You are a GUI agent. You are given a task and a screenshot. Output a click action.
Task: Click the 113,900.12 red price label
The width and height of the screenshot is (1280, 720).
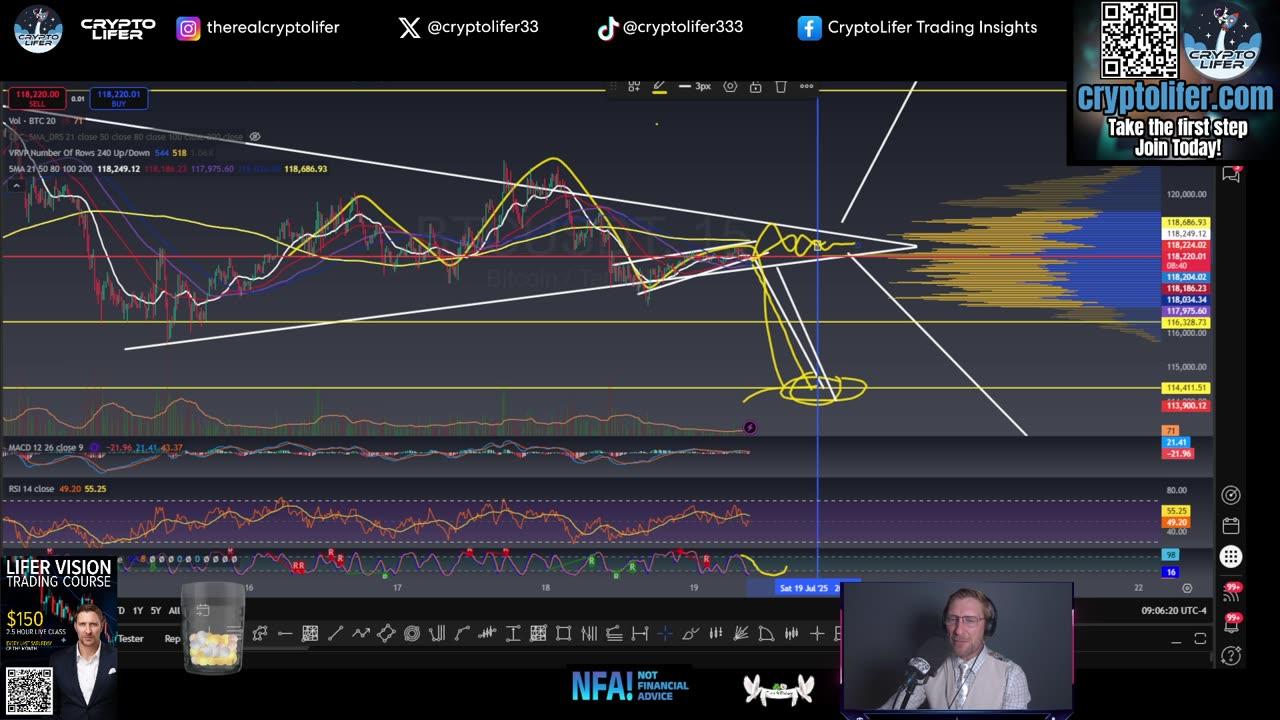[x=1186, y=405]
